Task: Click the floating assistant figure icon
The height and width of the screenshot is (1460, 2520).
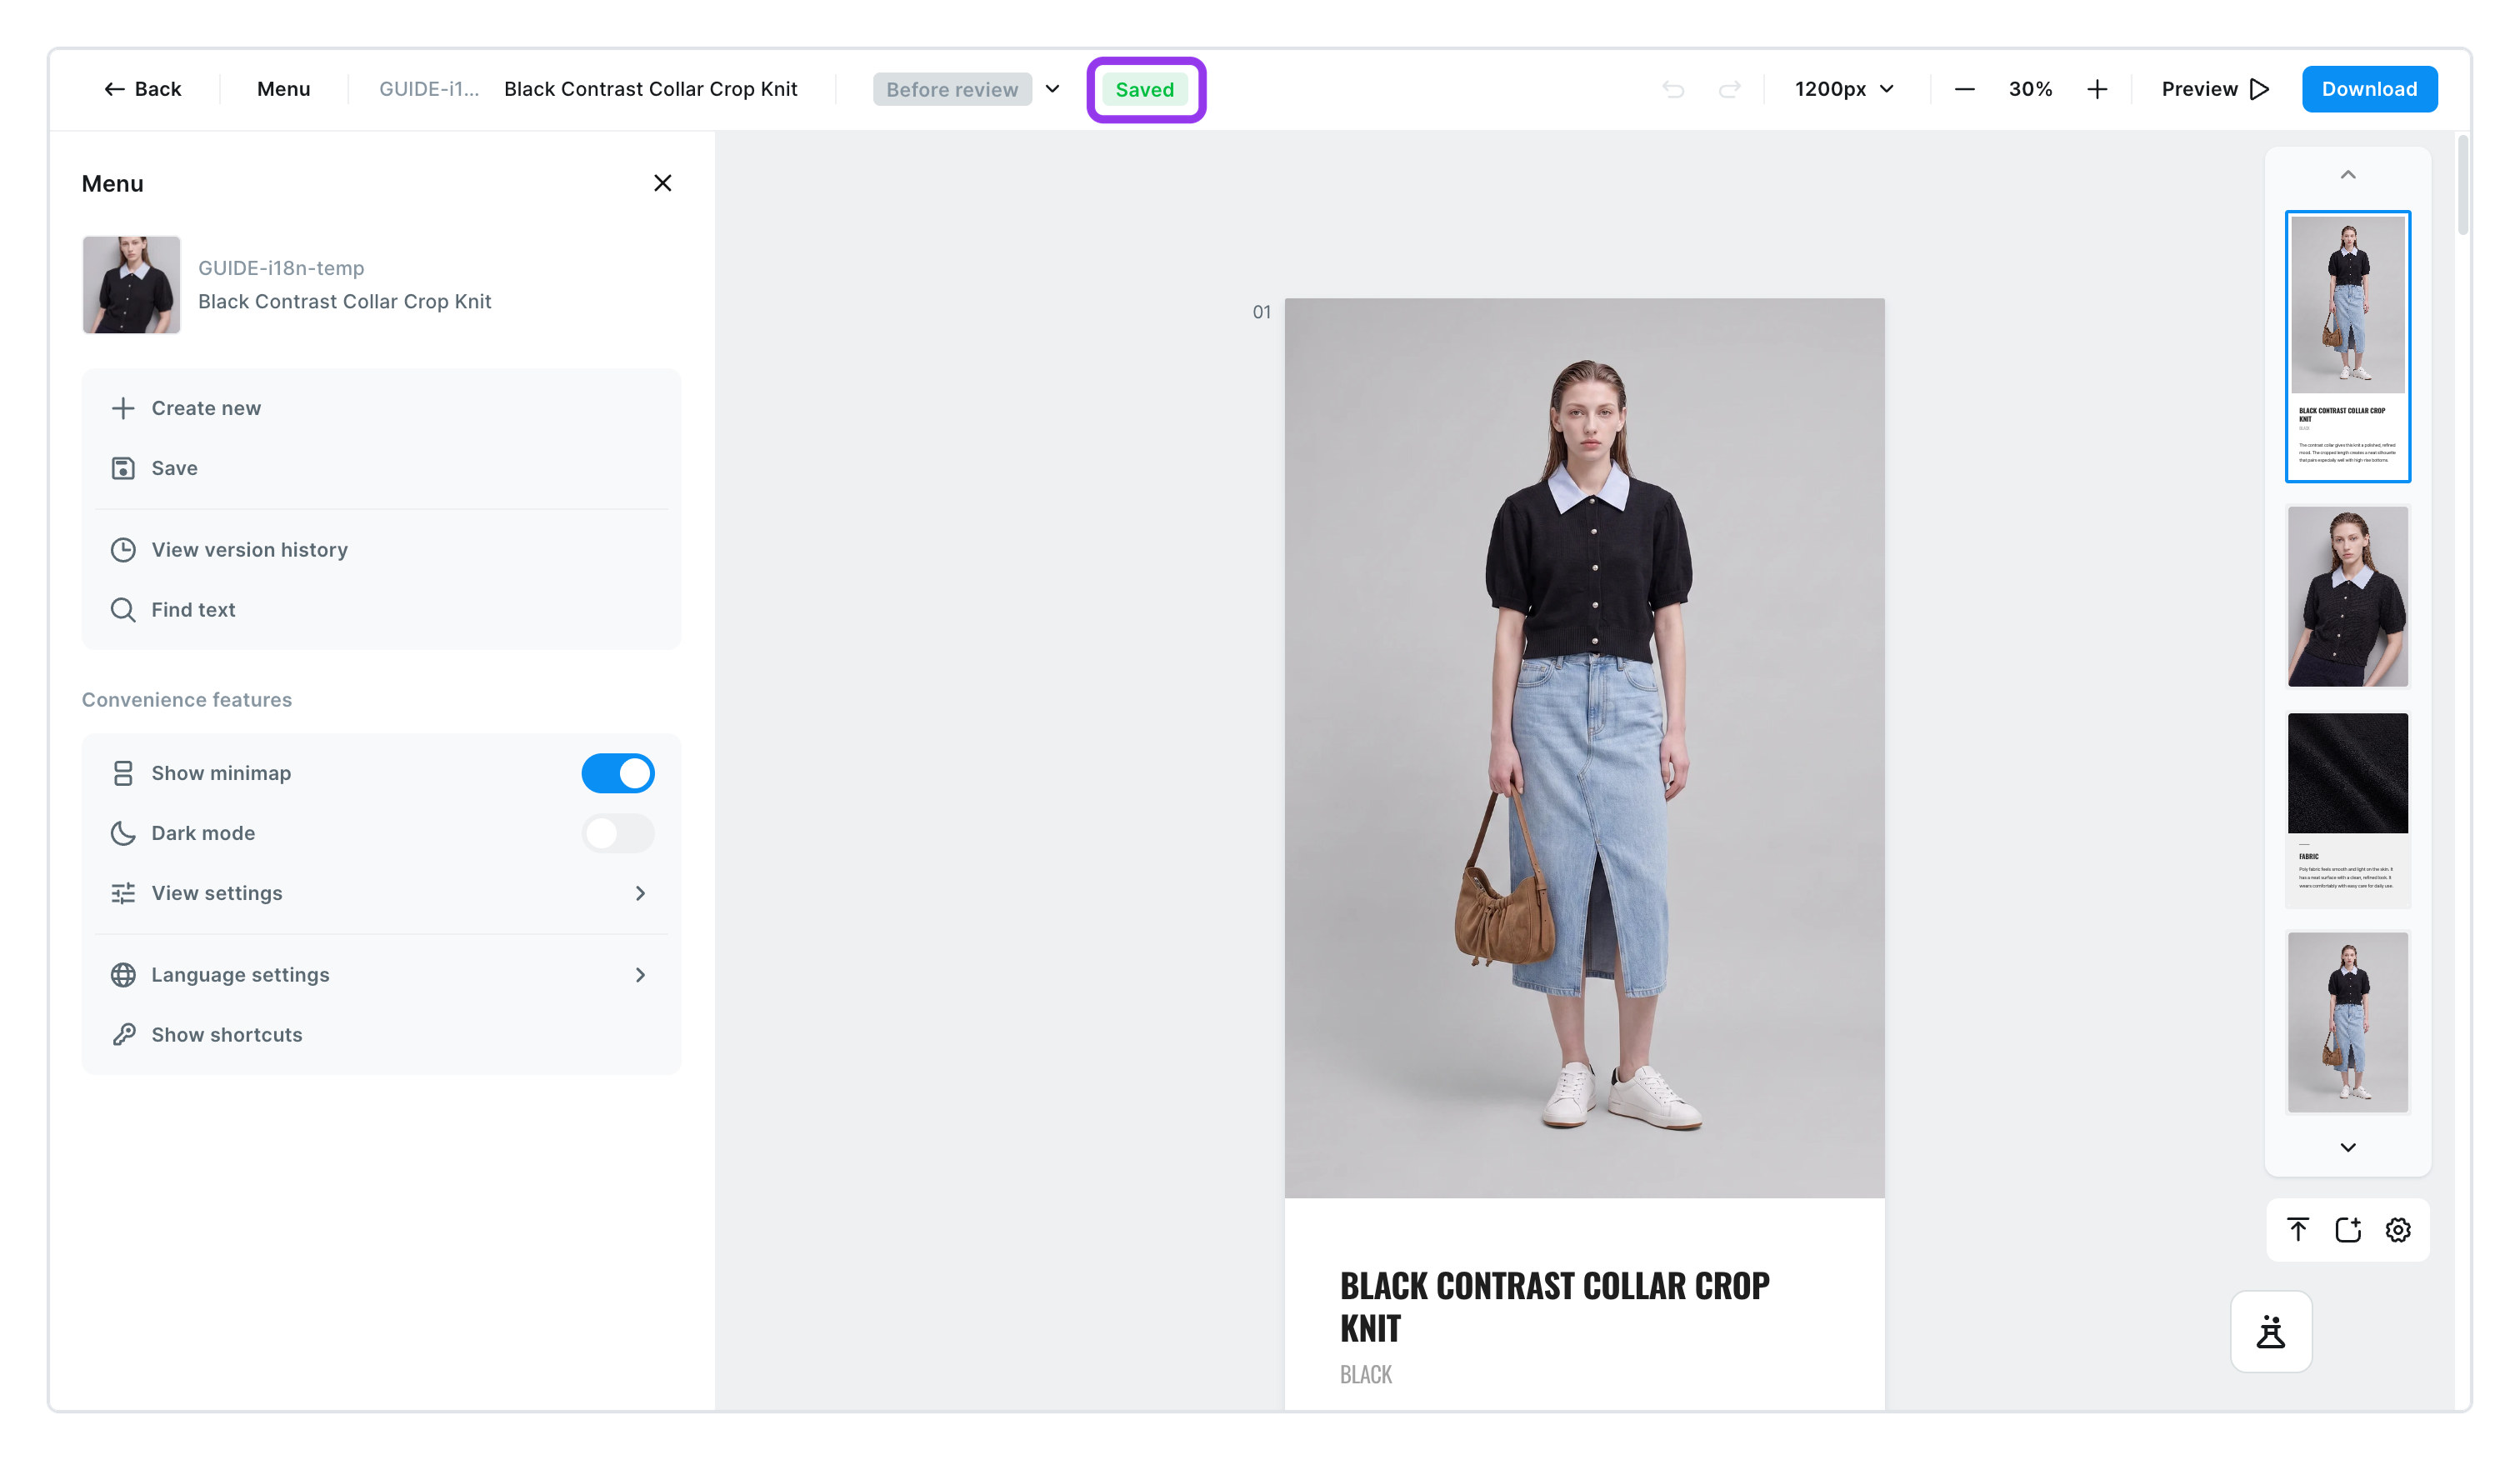Action: [2270, 1332]
